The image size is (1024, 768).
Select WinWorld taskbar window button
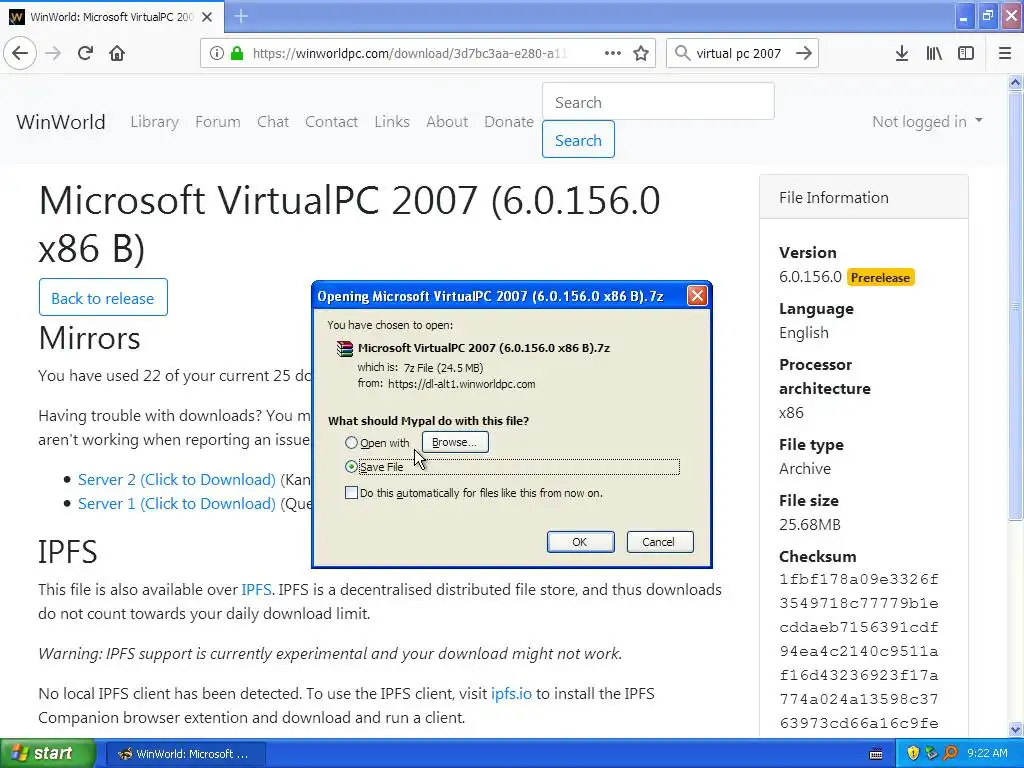185,754
